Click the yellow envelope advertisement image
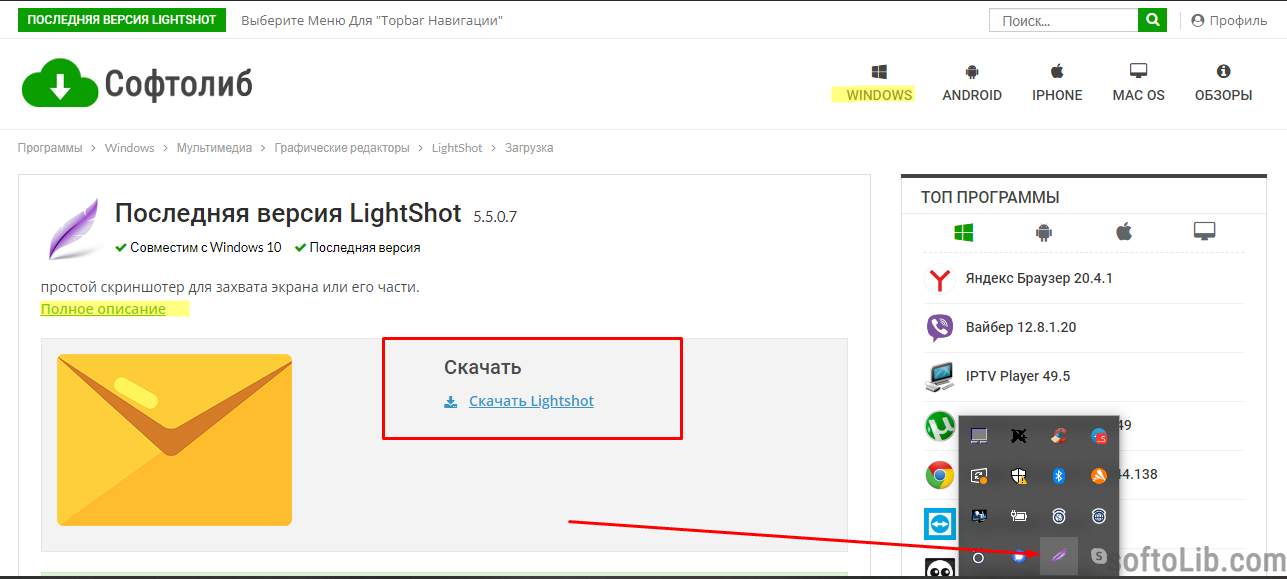This screenshot has width=1287, height=579. pyautogui.click(x=175, y=439)
